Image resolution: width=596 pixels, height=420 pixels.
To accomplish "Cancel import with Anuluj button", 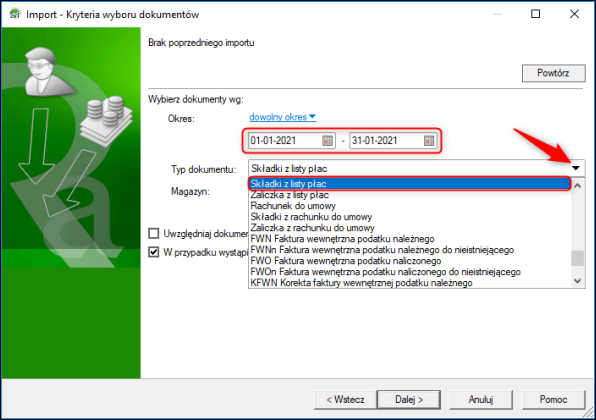I will [481, 399].
